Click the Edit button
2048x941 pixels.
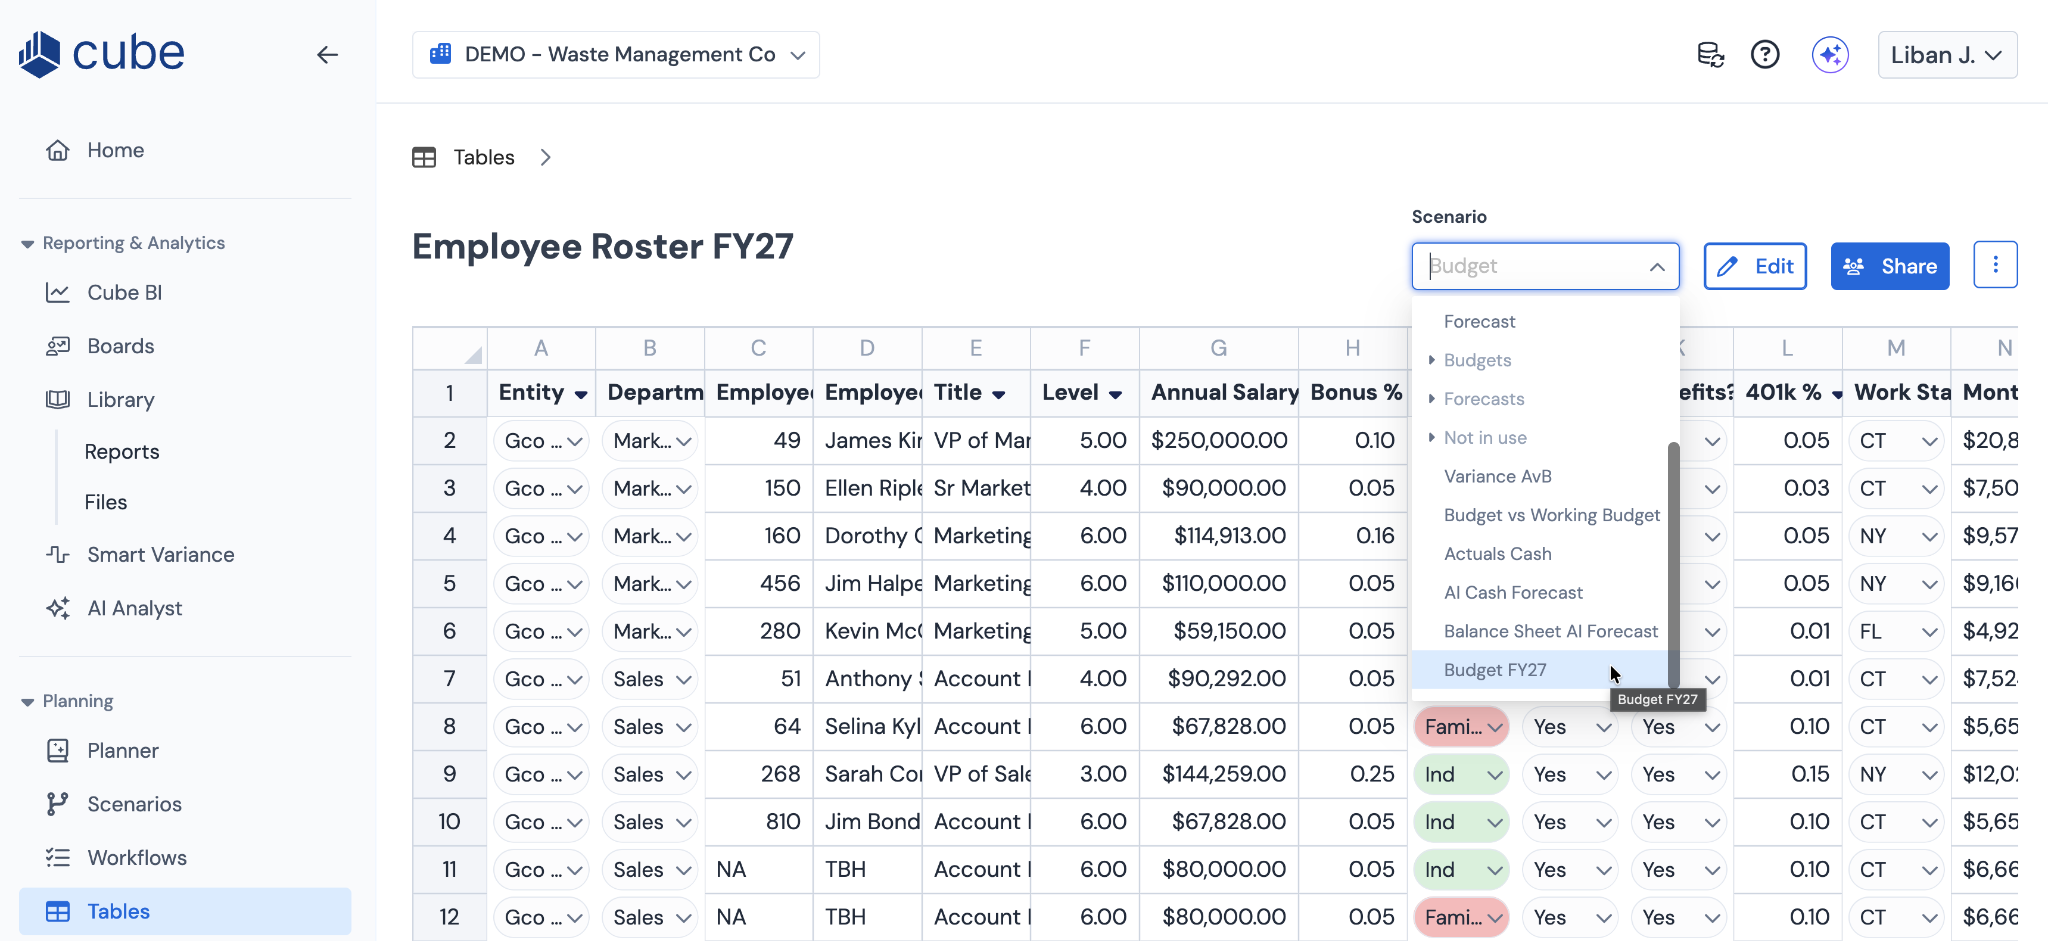pos(1755,266)
